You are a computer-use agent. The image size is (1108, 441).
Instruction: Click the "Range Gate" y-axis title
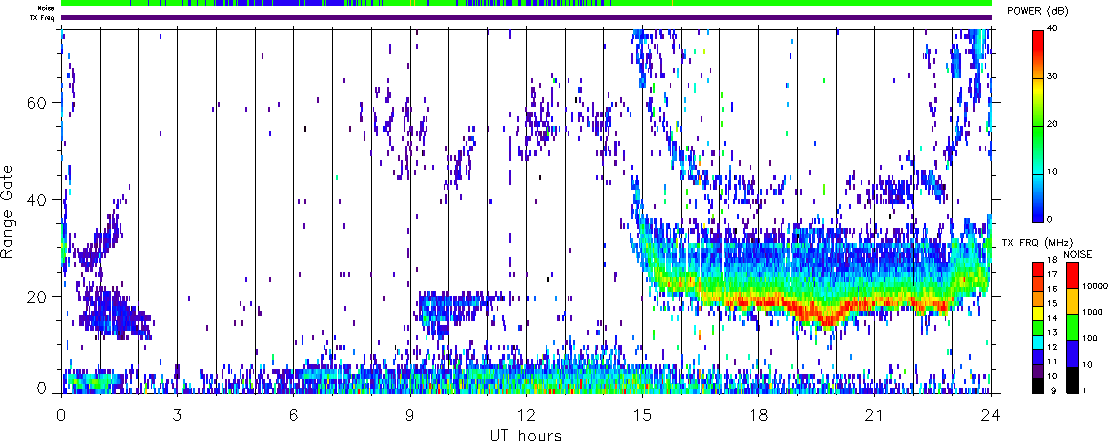click(x=8, y=212)
